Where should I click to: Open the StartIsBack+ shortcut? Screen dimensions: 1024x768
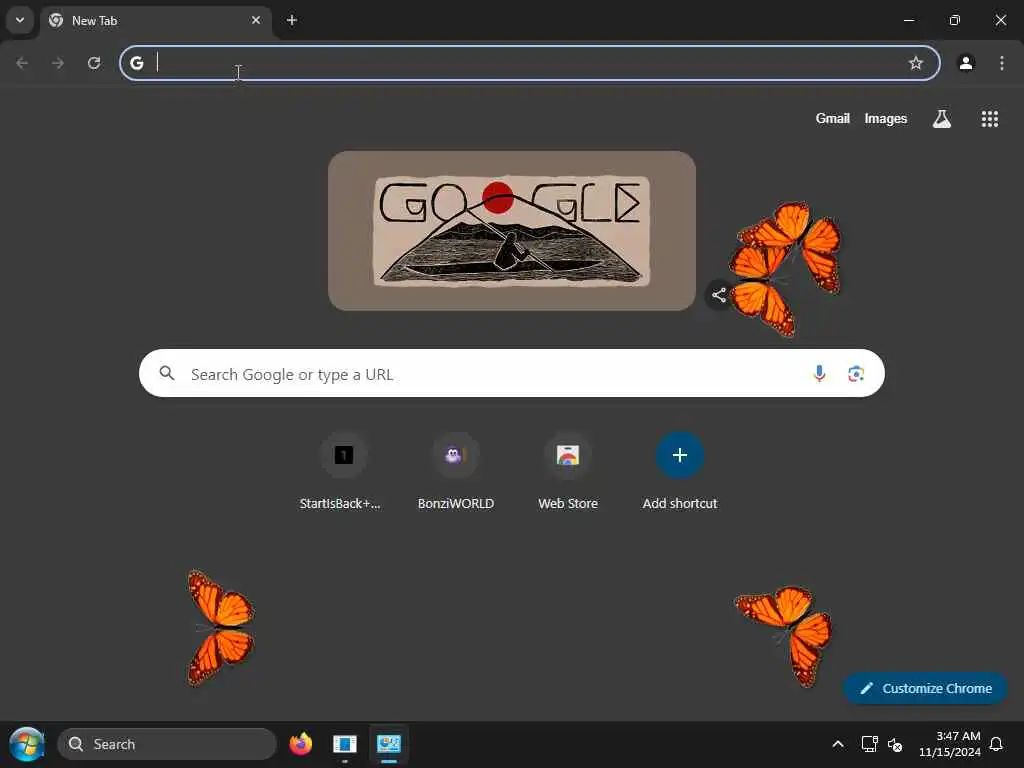(x=343, y=472)
